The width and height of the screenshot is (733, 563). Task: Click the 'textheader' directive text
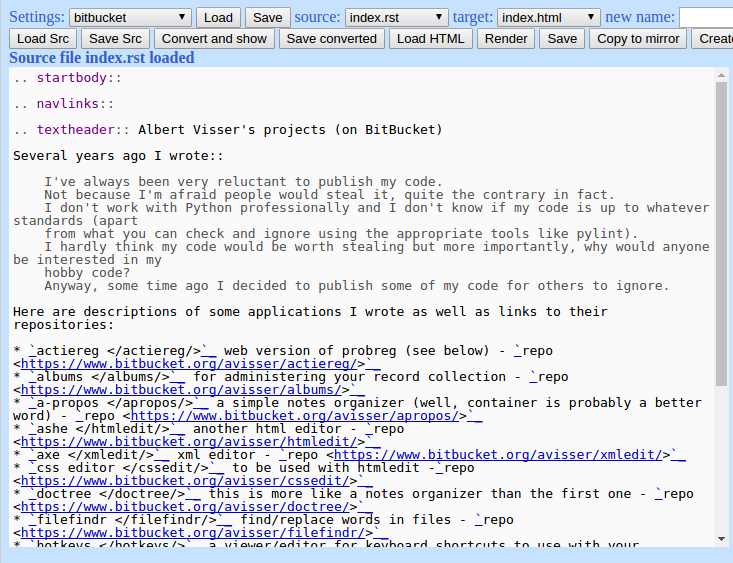pyautogui.click(x=75, y=130)
